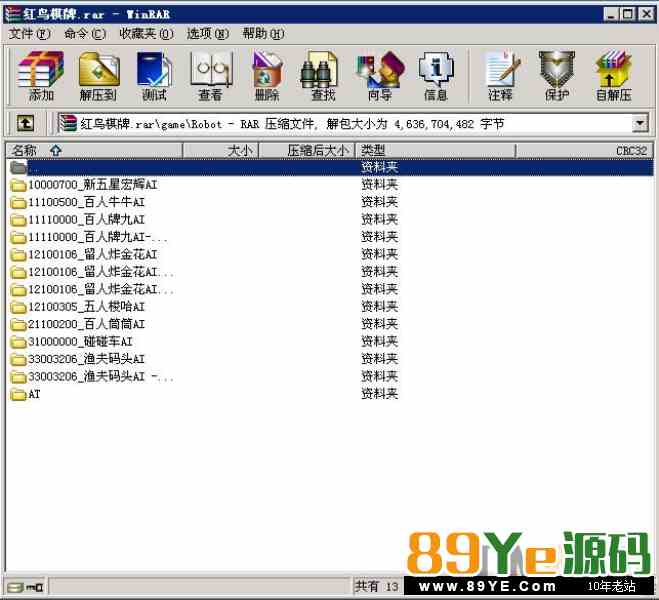Show archive 信息 (Info)
659x600 pixels.
[x=436, y=76]
